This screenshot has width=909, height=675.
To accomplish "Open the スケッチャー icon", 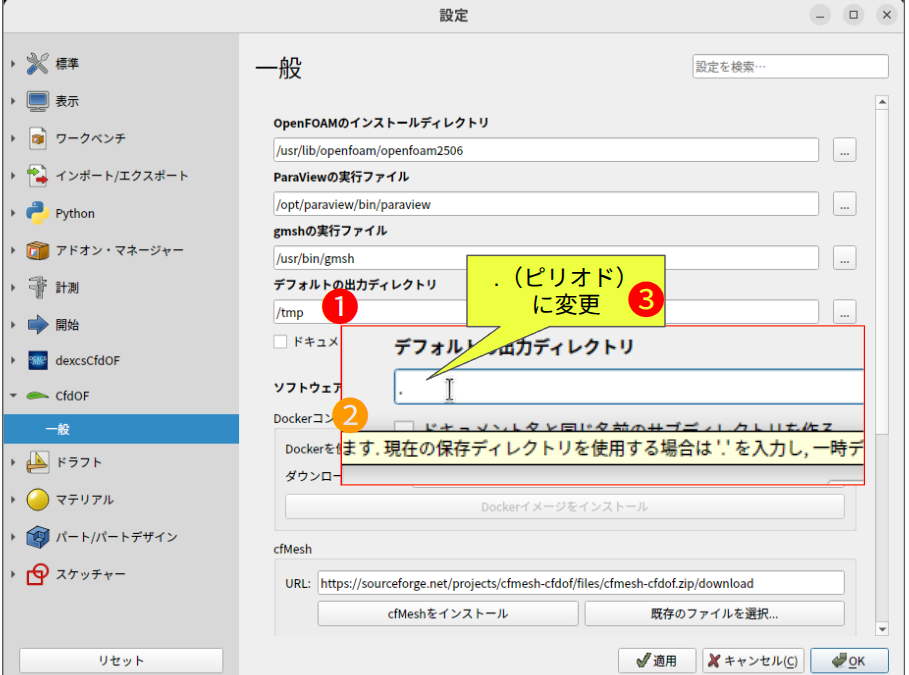I will click(38, 574).
